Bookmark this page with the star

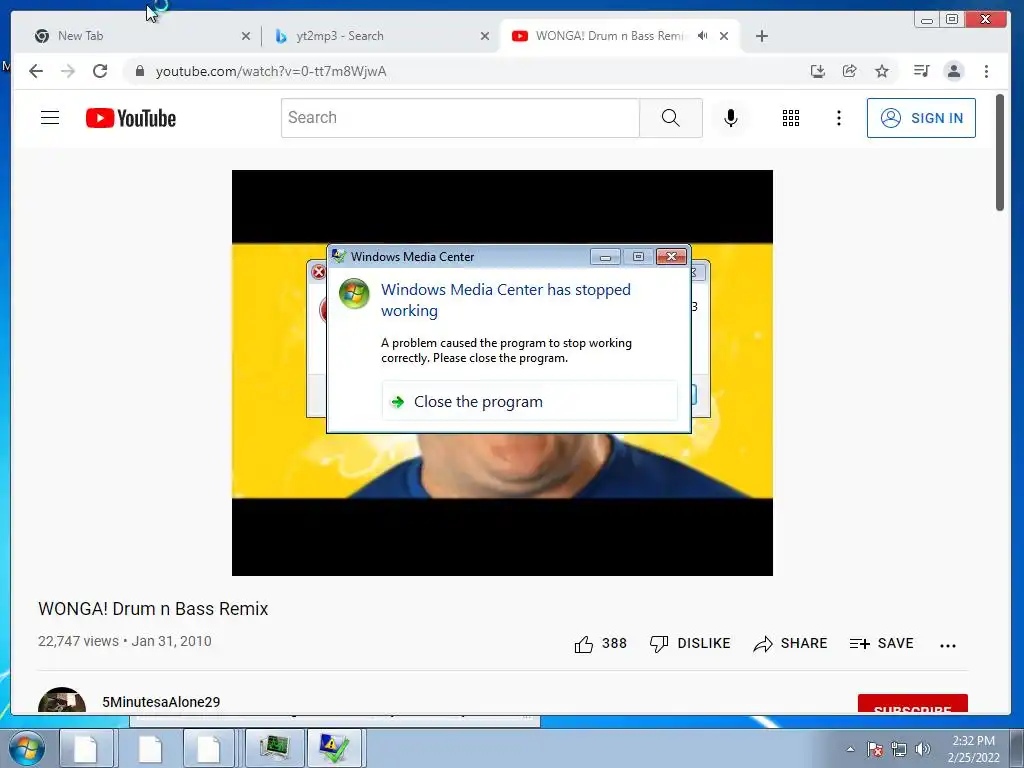click(882, 71)
